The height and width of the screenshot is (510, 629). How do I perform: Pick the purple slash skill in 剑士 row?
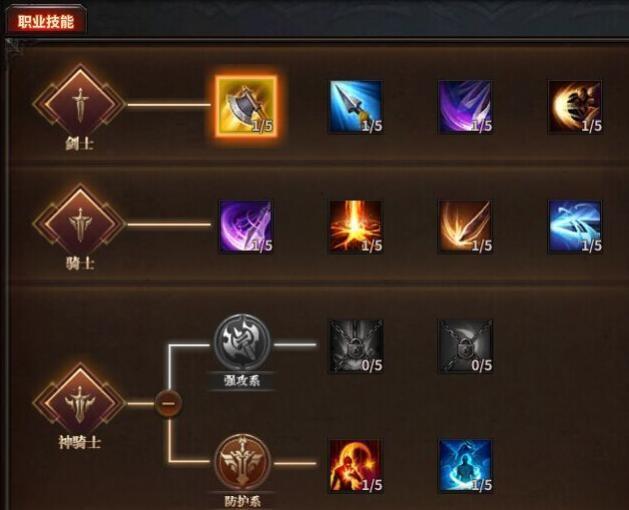(465, 106)
